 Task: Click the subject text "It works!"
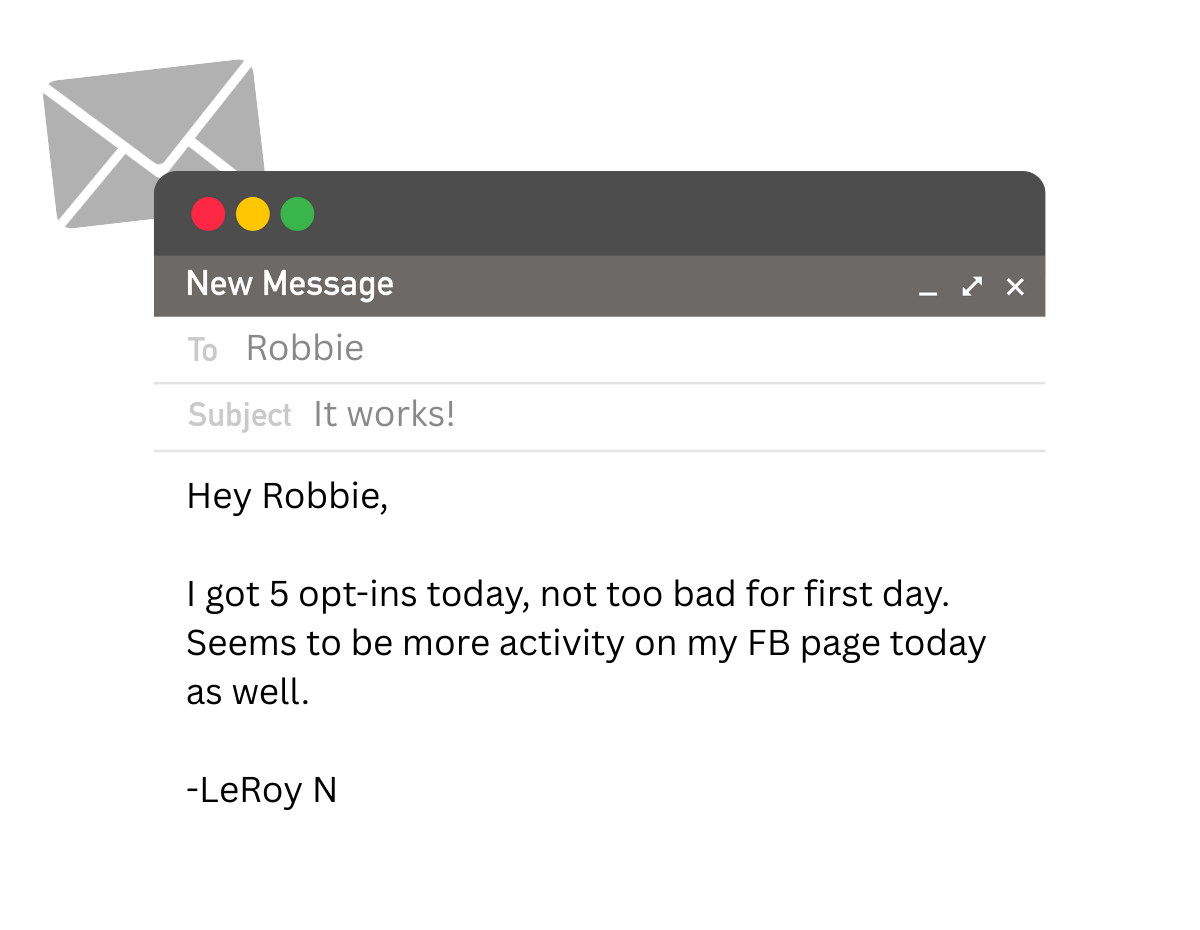(x=384, y=414)
